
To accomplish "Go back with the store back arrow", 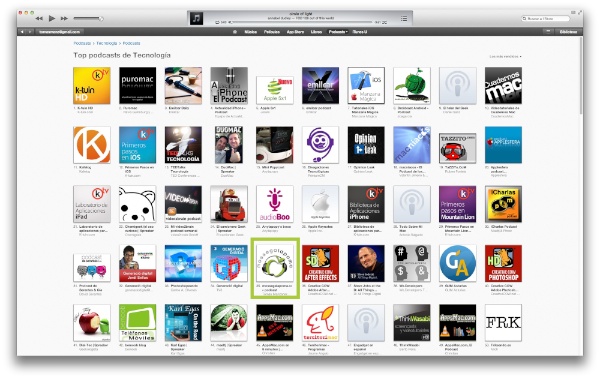I will coord(23,32).
